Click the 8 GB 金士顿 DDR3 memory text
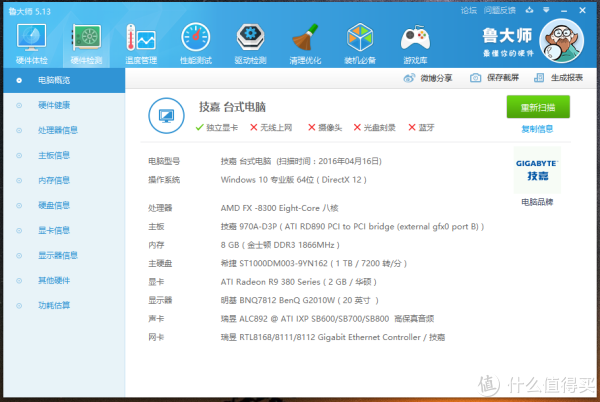The width and height of the screenshot is (600, 402). (280, 245)
